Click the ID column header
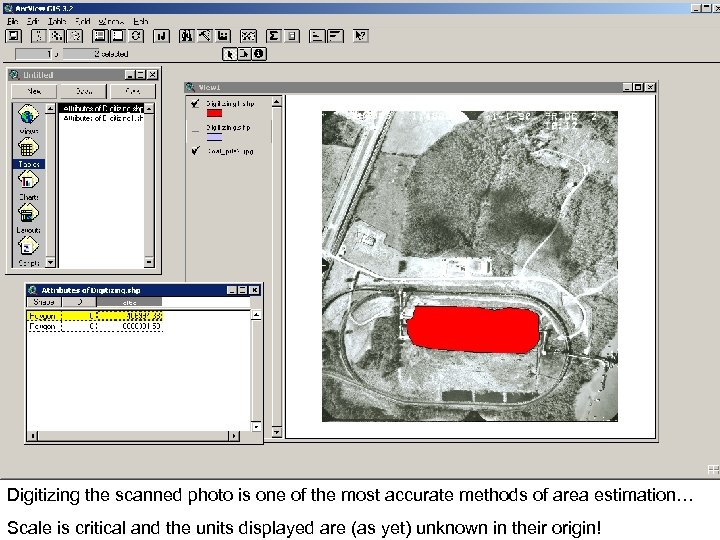Screen dimensions: 720x540 pyautogui.click(x=79, y=302)
